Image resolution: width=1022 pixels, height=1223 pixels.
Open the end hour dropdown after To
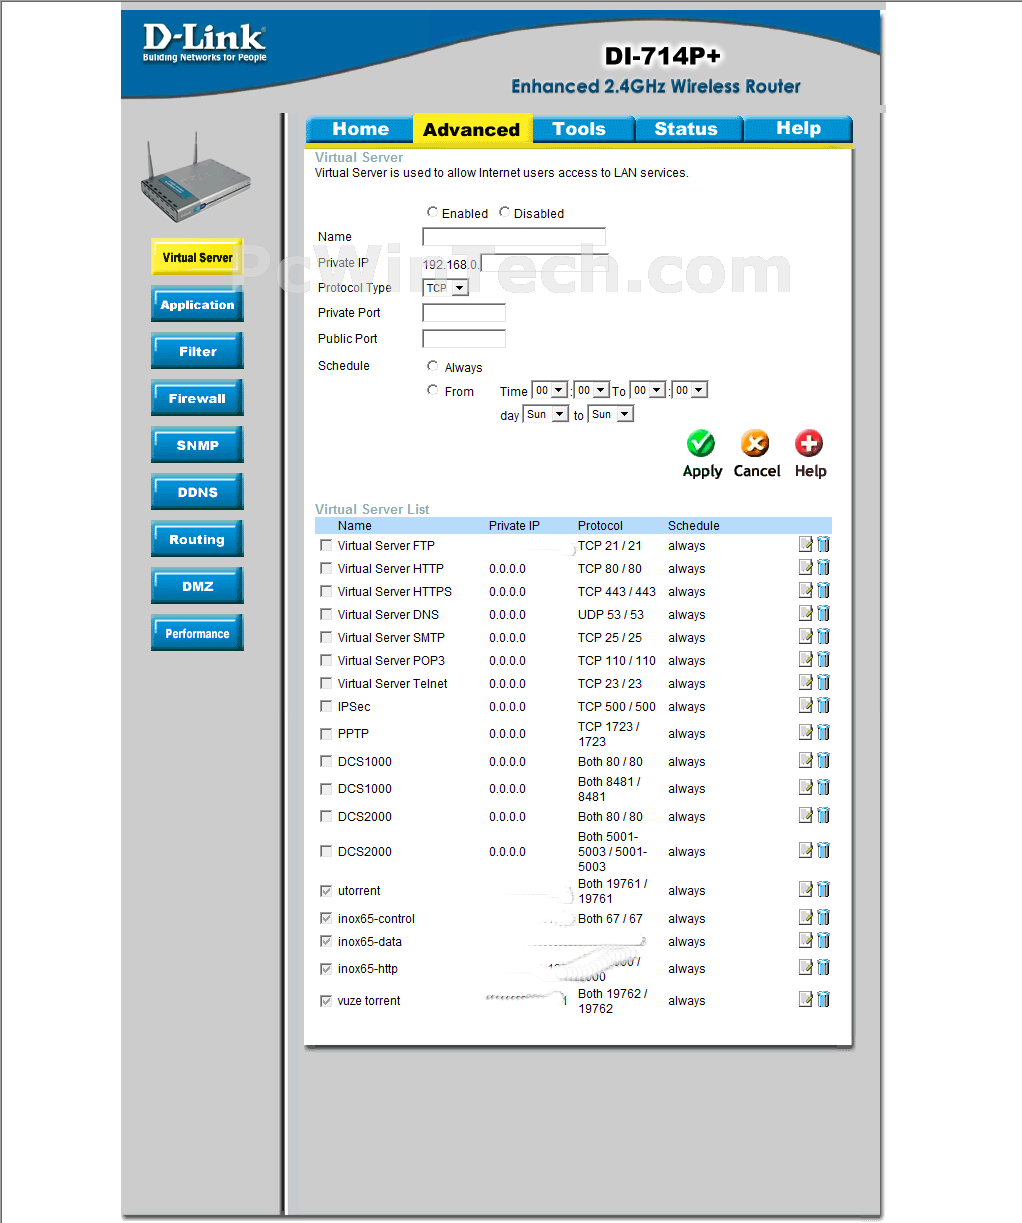pyautogui.click(x=647, y=390)
